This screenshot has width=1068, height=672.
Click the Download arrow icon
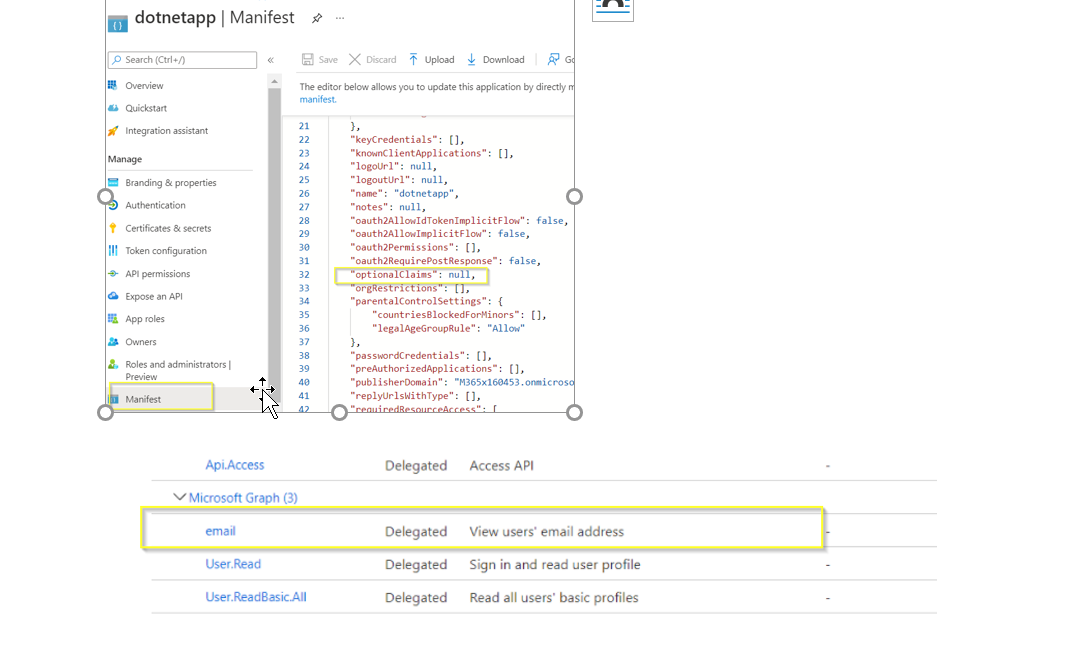(x=471, y=60)
